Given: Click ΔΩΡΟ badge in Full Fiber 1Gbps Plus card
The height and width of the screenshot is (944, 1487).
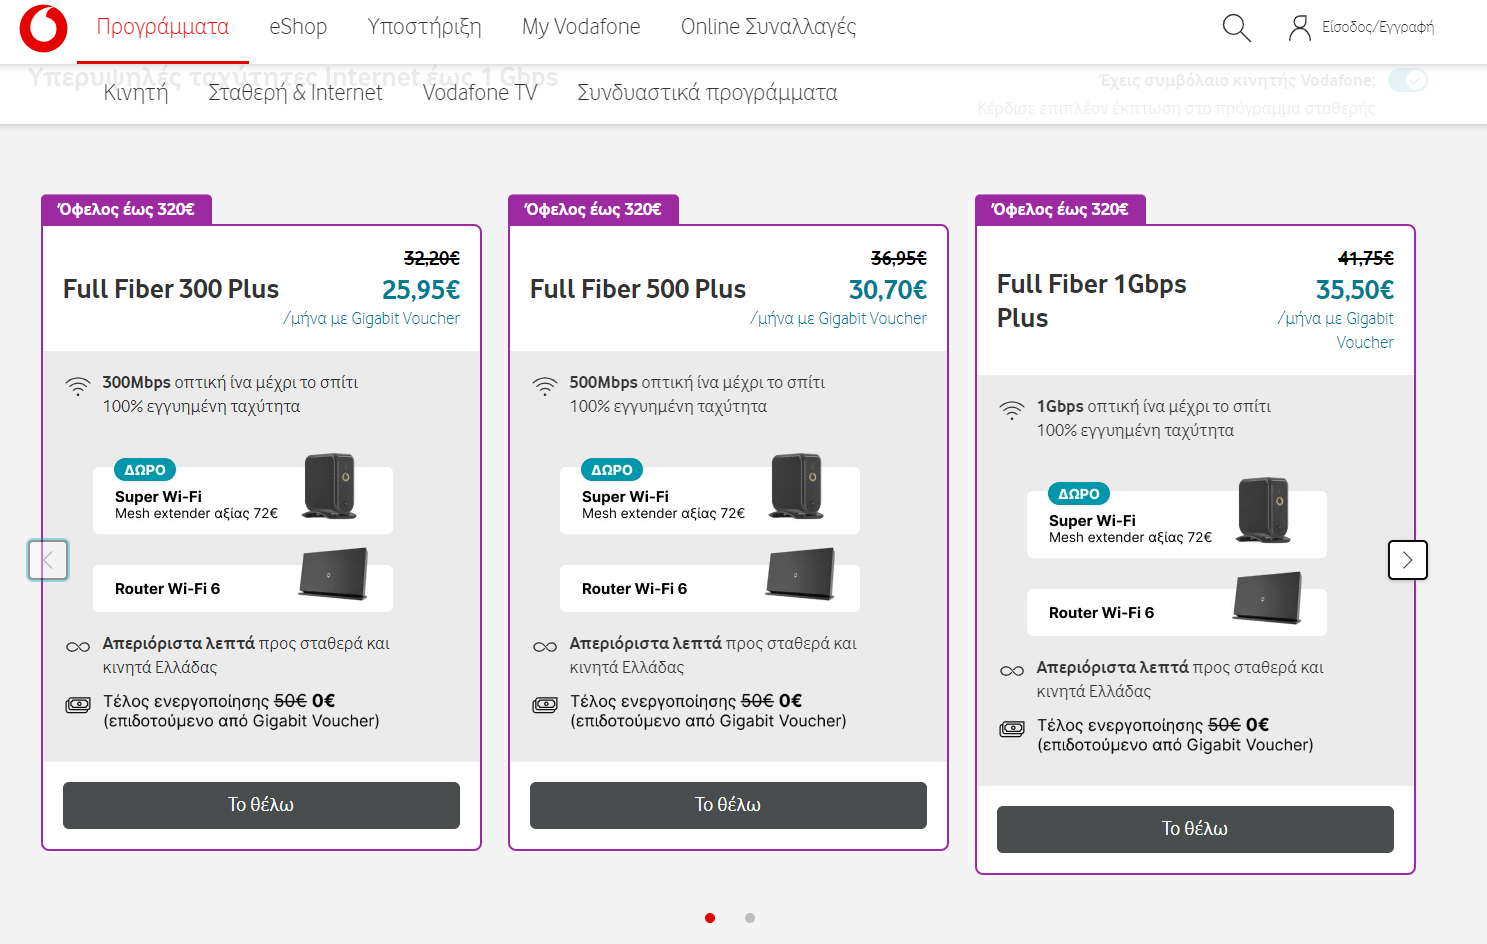Looking at the screenshot, I should click(1079, 494).
